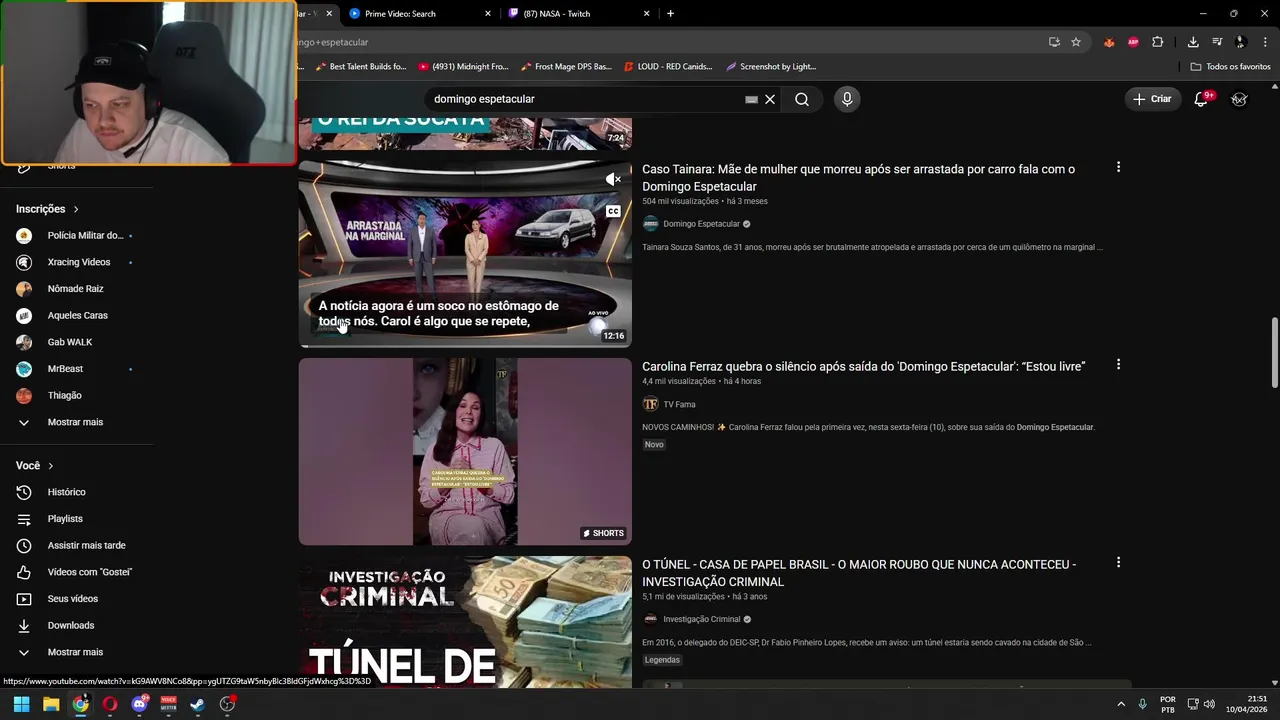Expand the Você section chevron
The image size is (1280, 720).
tap(51, 466)
